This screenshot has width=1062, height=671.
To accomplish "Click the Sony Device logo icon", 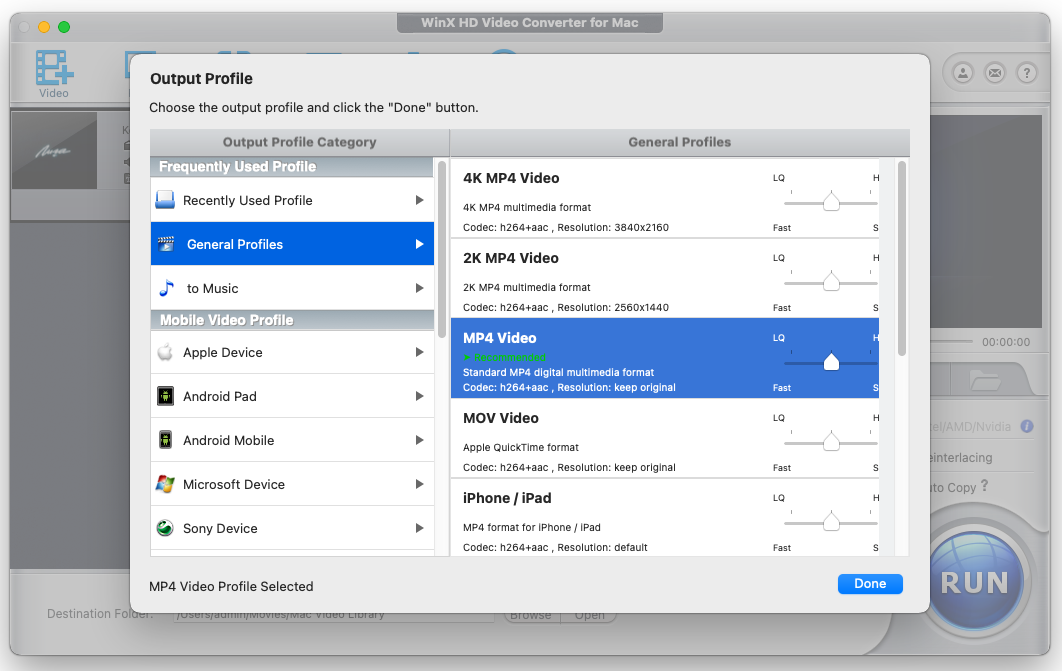I will [165, 528].
